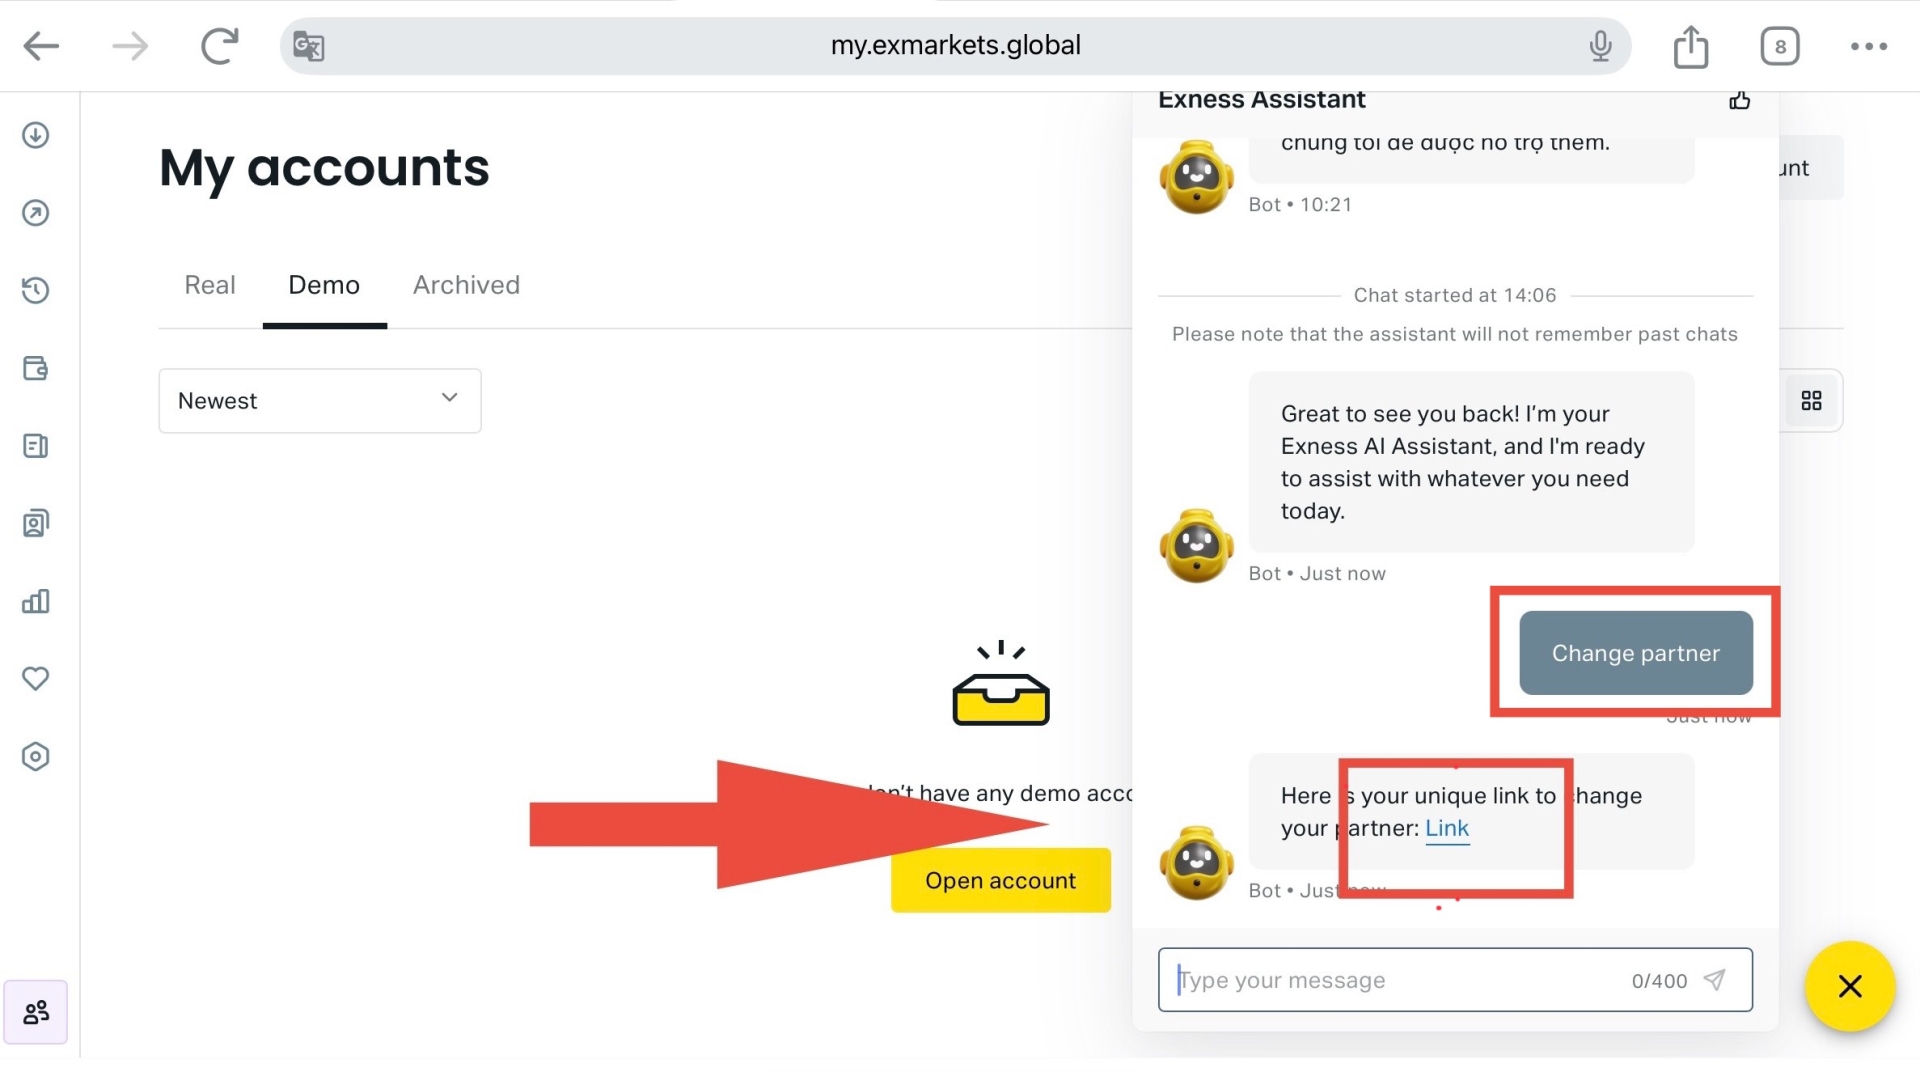Switch to the Archived accounts tab
1920x1072 pixels.
(x=466, y=285)
